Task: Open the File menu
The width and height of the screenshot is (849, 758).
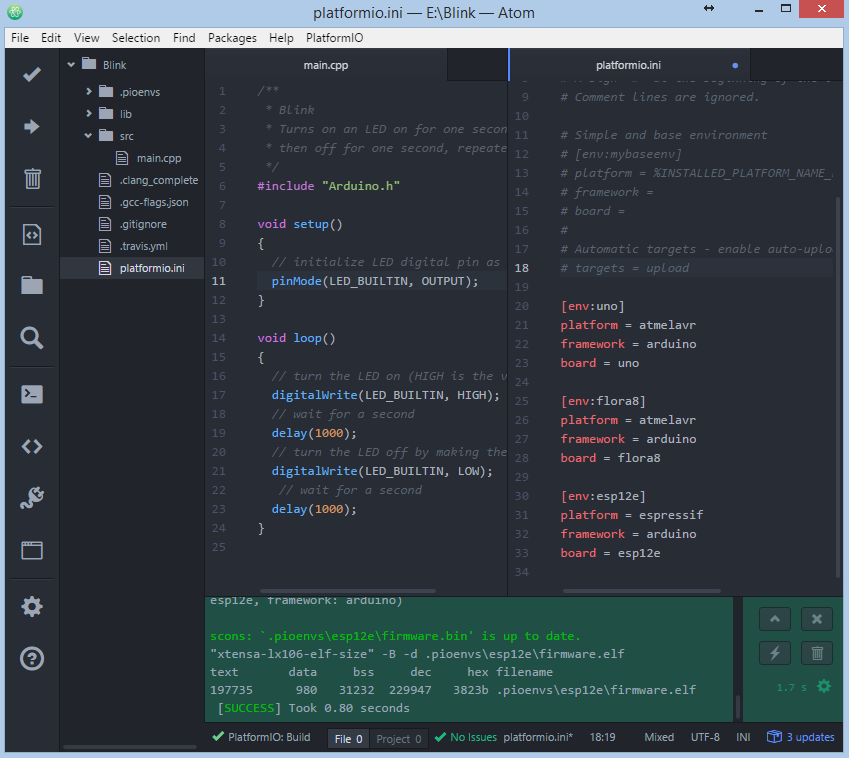Action: pos(20,38)
